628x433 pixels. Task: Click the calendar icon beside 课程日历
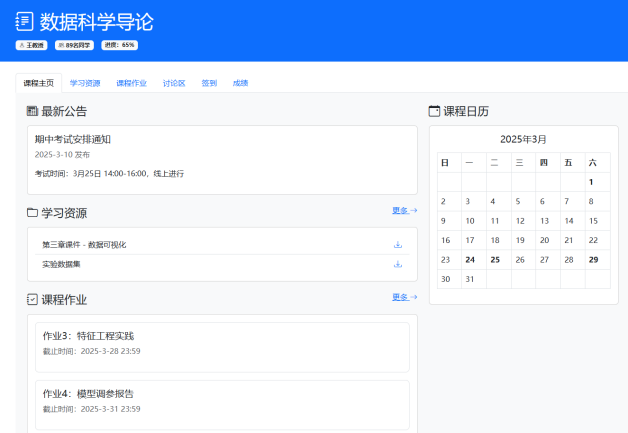[434, 111]
